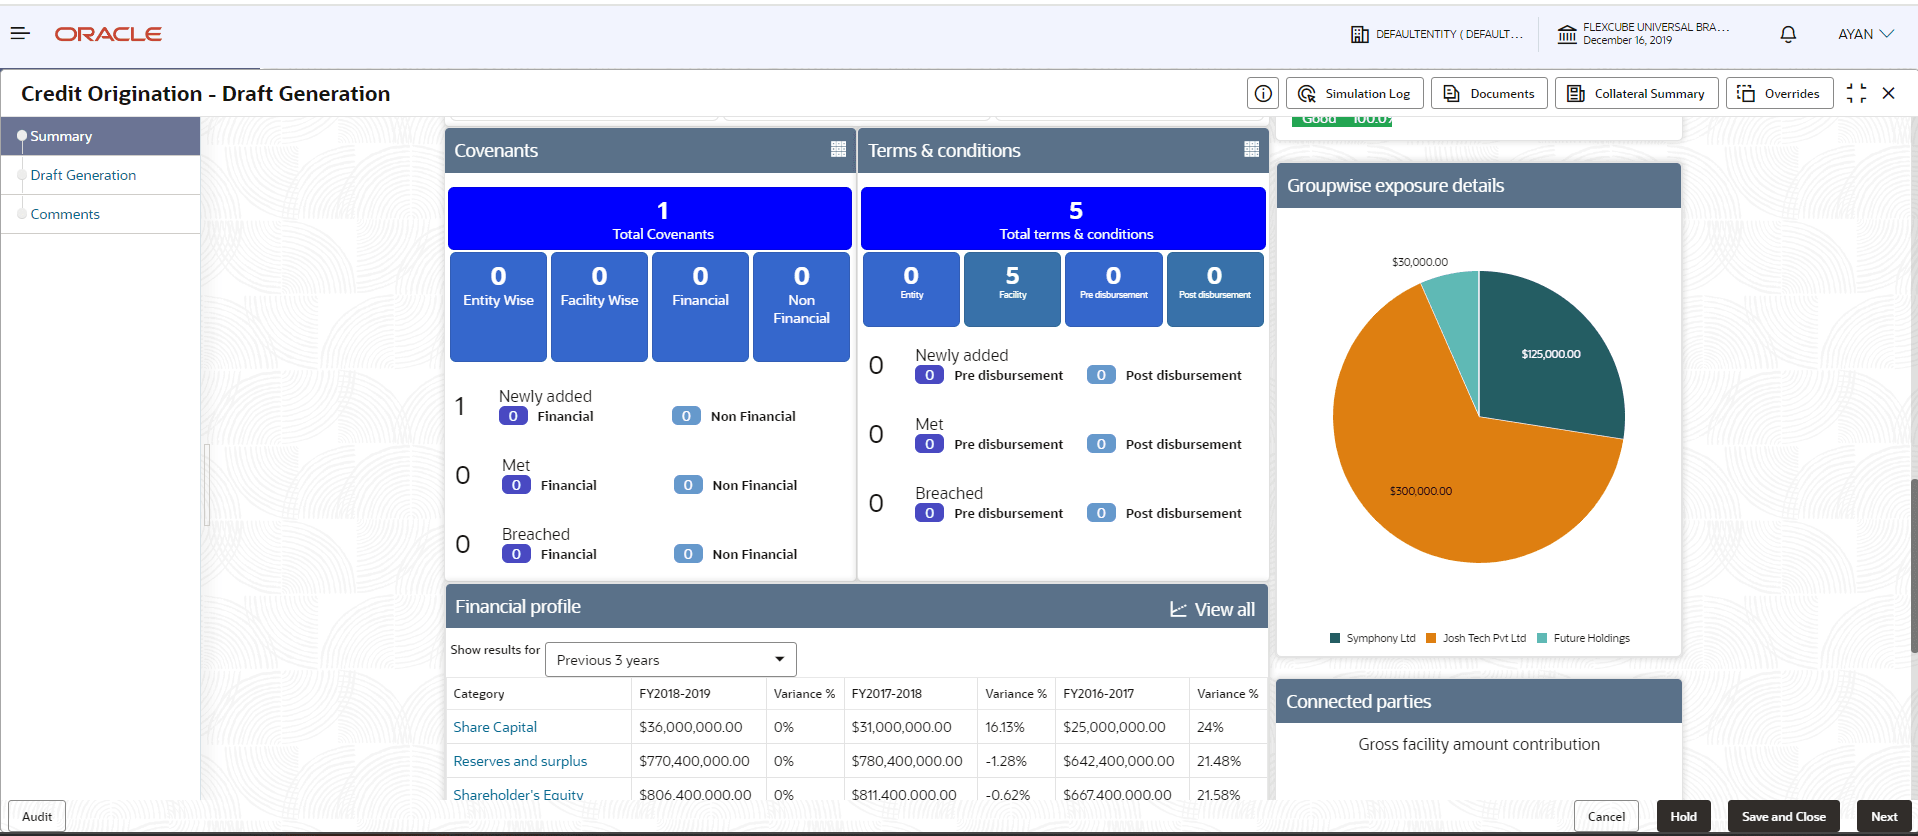
Task: Open grid view icon in Terms & conditions
Action: point(1251,149)
